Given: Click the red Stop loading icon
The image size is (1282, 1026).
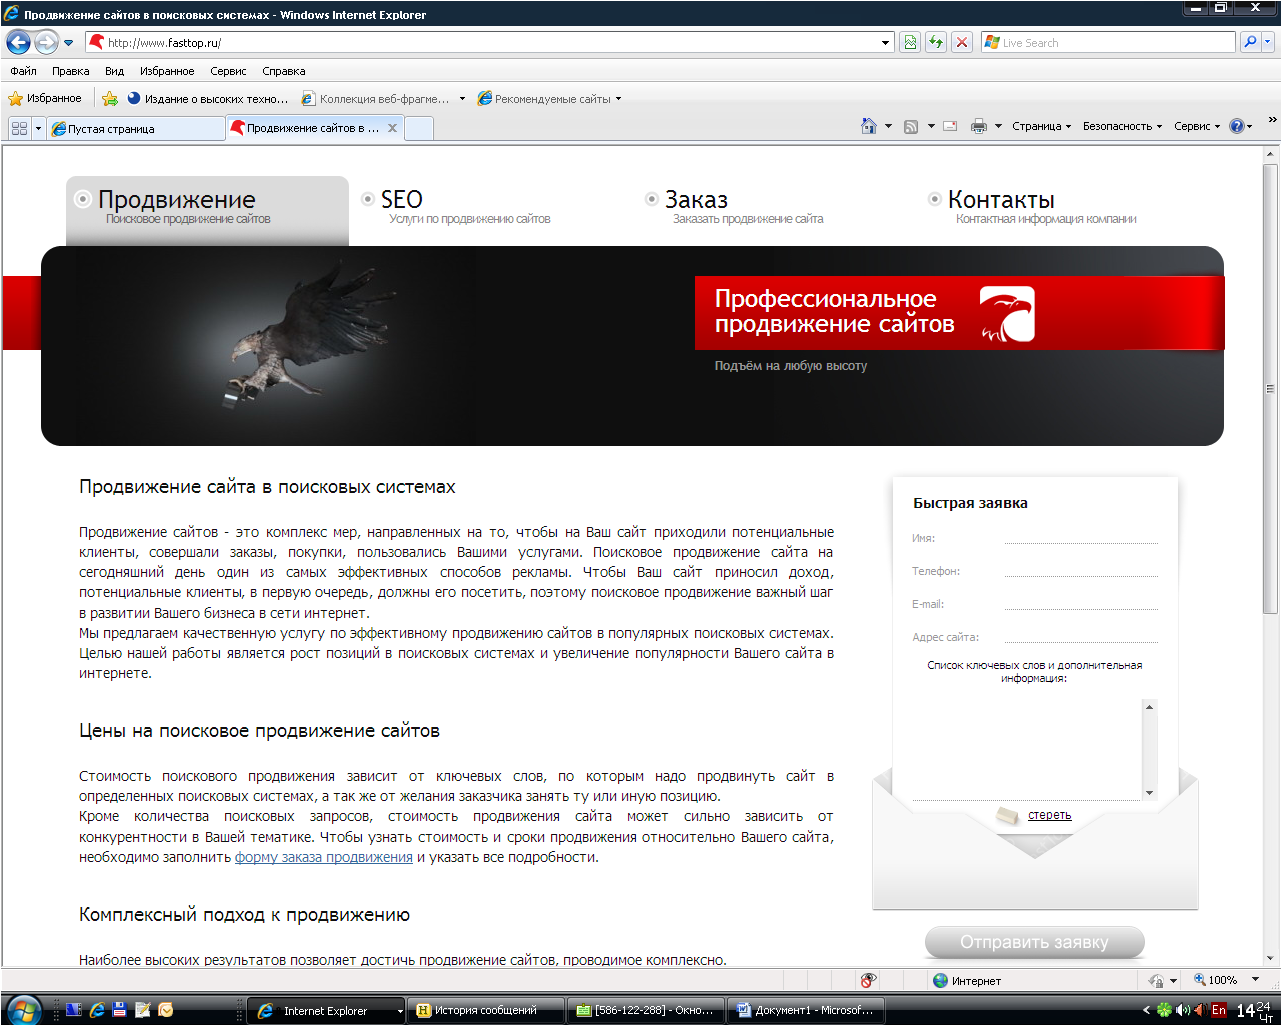Looking at the screenshot, I should click(x=961, y=42).
